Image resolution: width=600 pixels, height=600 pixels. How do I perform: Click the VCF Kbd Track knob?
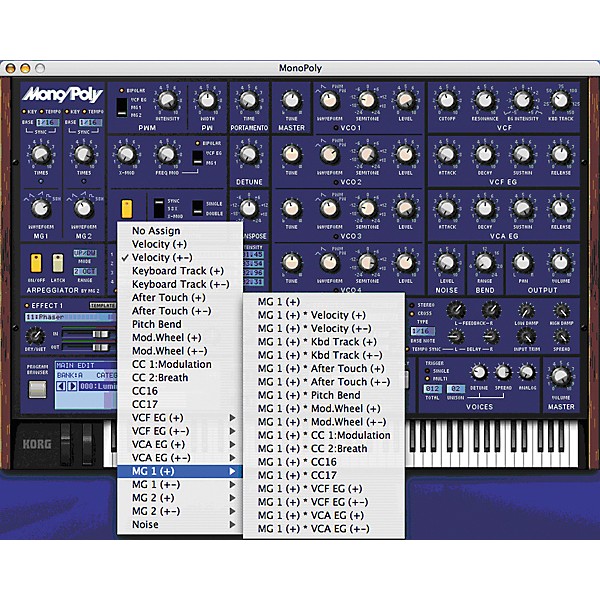point(561,101)
